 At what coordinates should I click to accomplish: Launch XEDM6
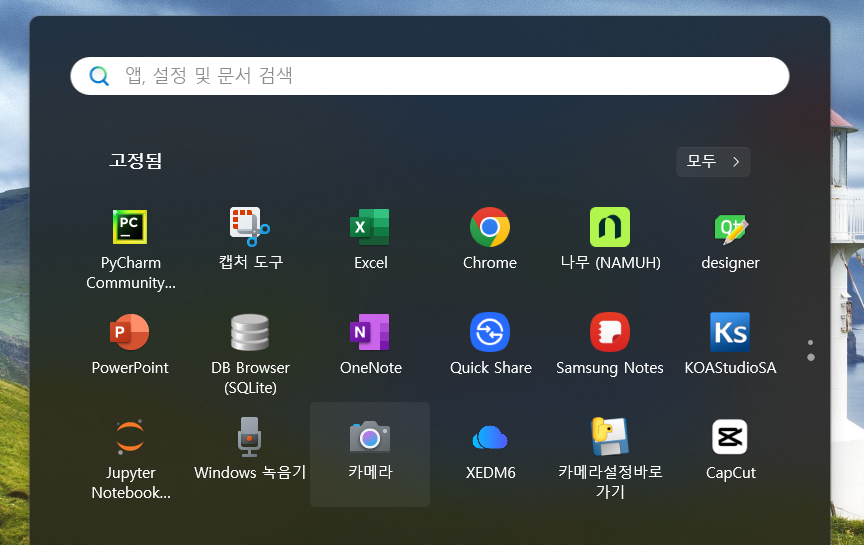click(490, 454)
